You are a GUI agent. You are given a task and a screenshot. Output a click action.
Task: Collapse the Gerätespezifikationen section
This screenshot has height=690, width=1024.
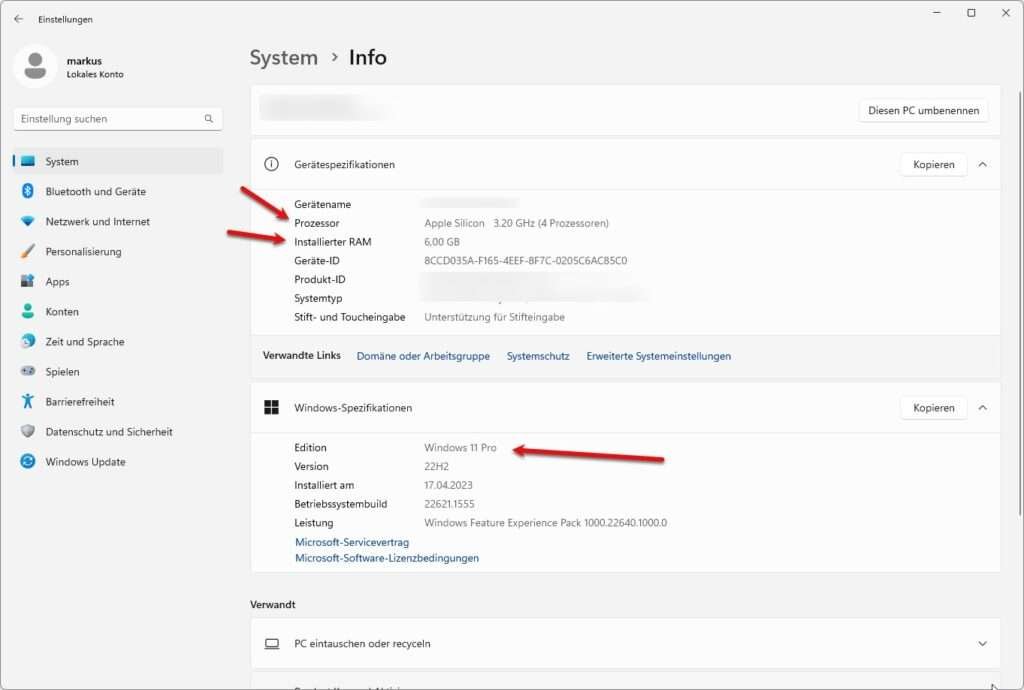981,164
